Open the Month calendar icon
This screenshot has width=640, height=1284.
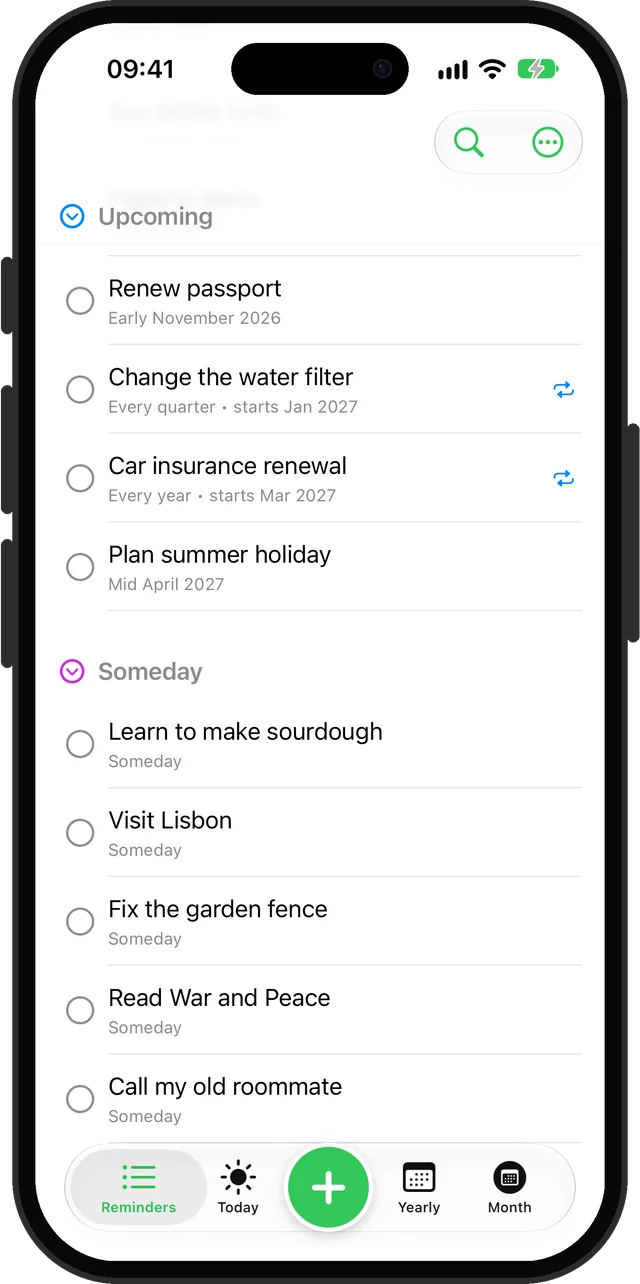[510, 1178]
